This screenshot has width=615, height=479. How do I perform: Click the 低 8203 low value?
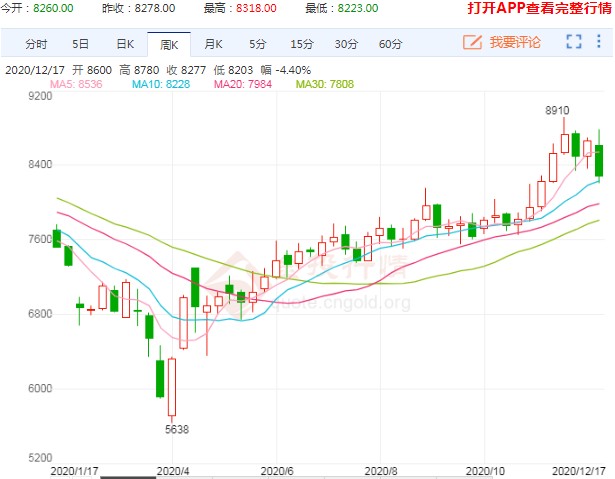pos(233,70)
